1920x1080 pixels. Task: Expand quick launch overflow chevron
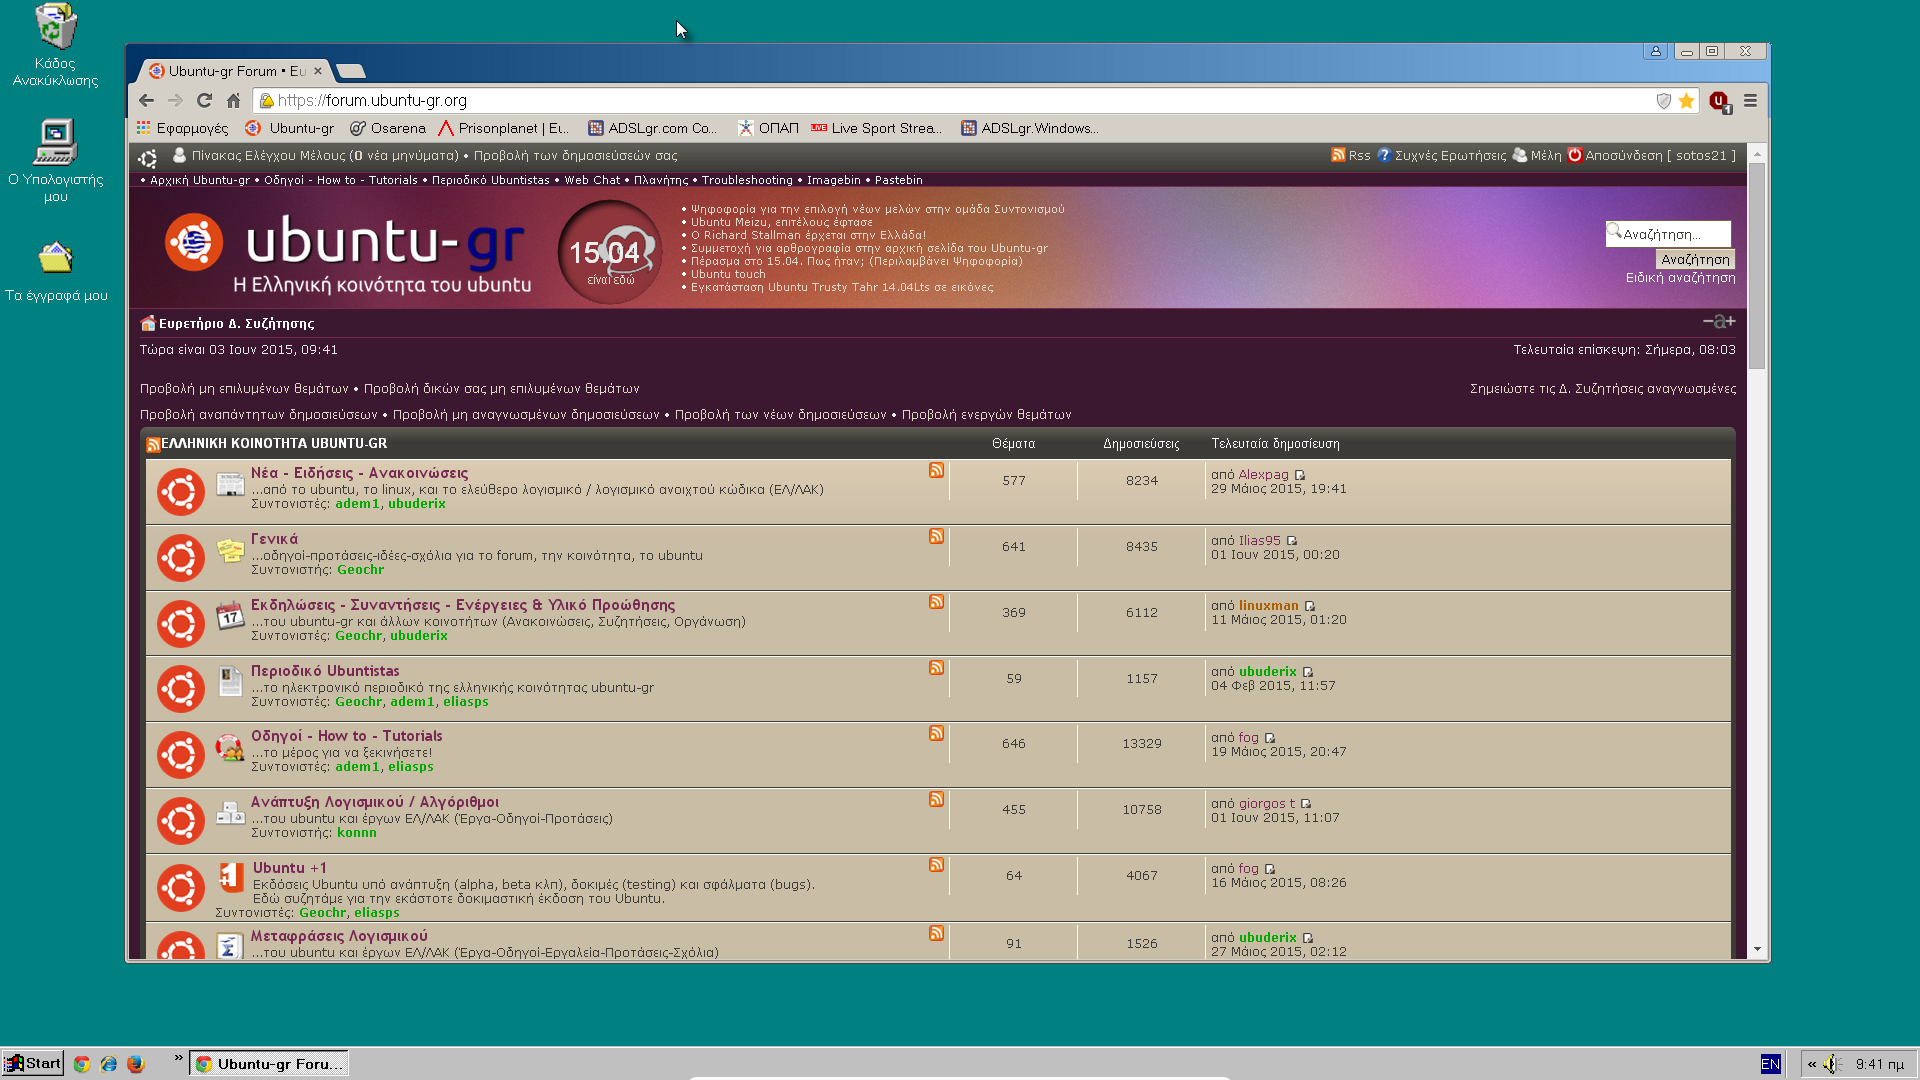point(179,1058)
